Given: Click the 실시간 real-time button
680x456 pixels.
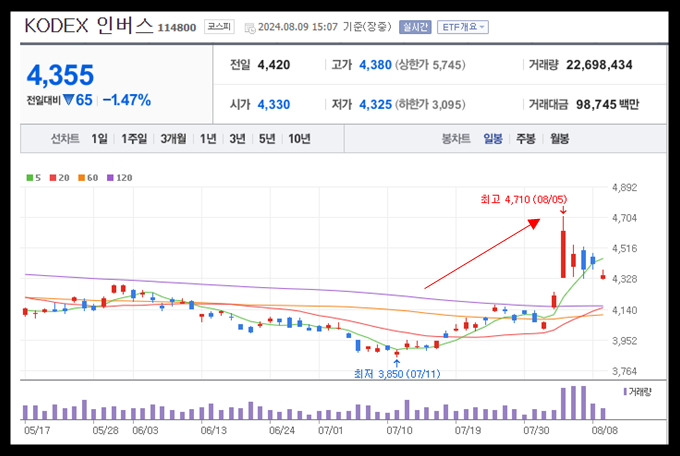Looking at the screenshot, I should pos(415,27).
